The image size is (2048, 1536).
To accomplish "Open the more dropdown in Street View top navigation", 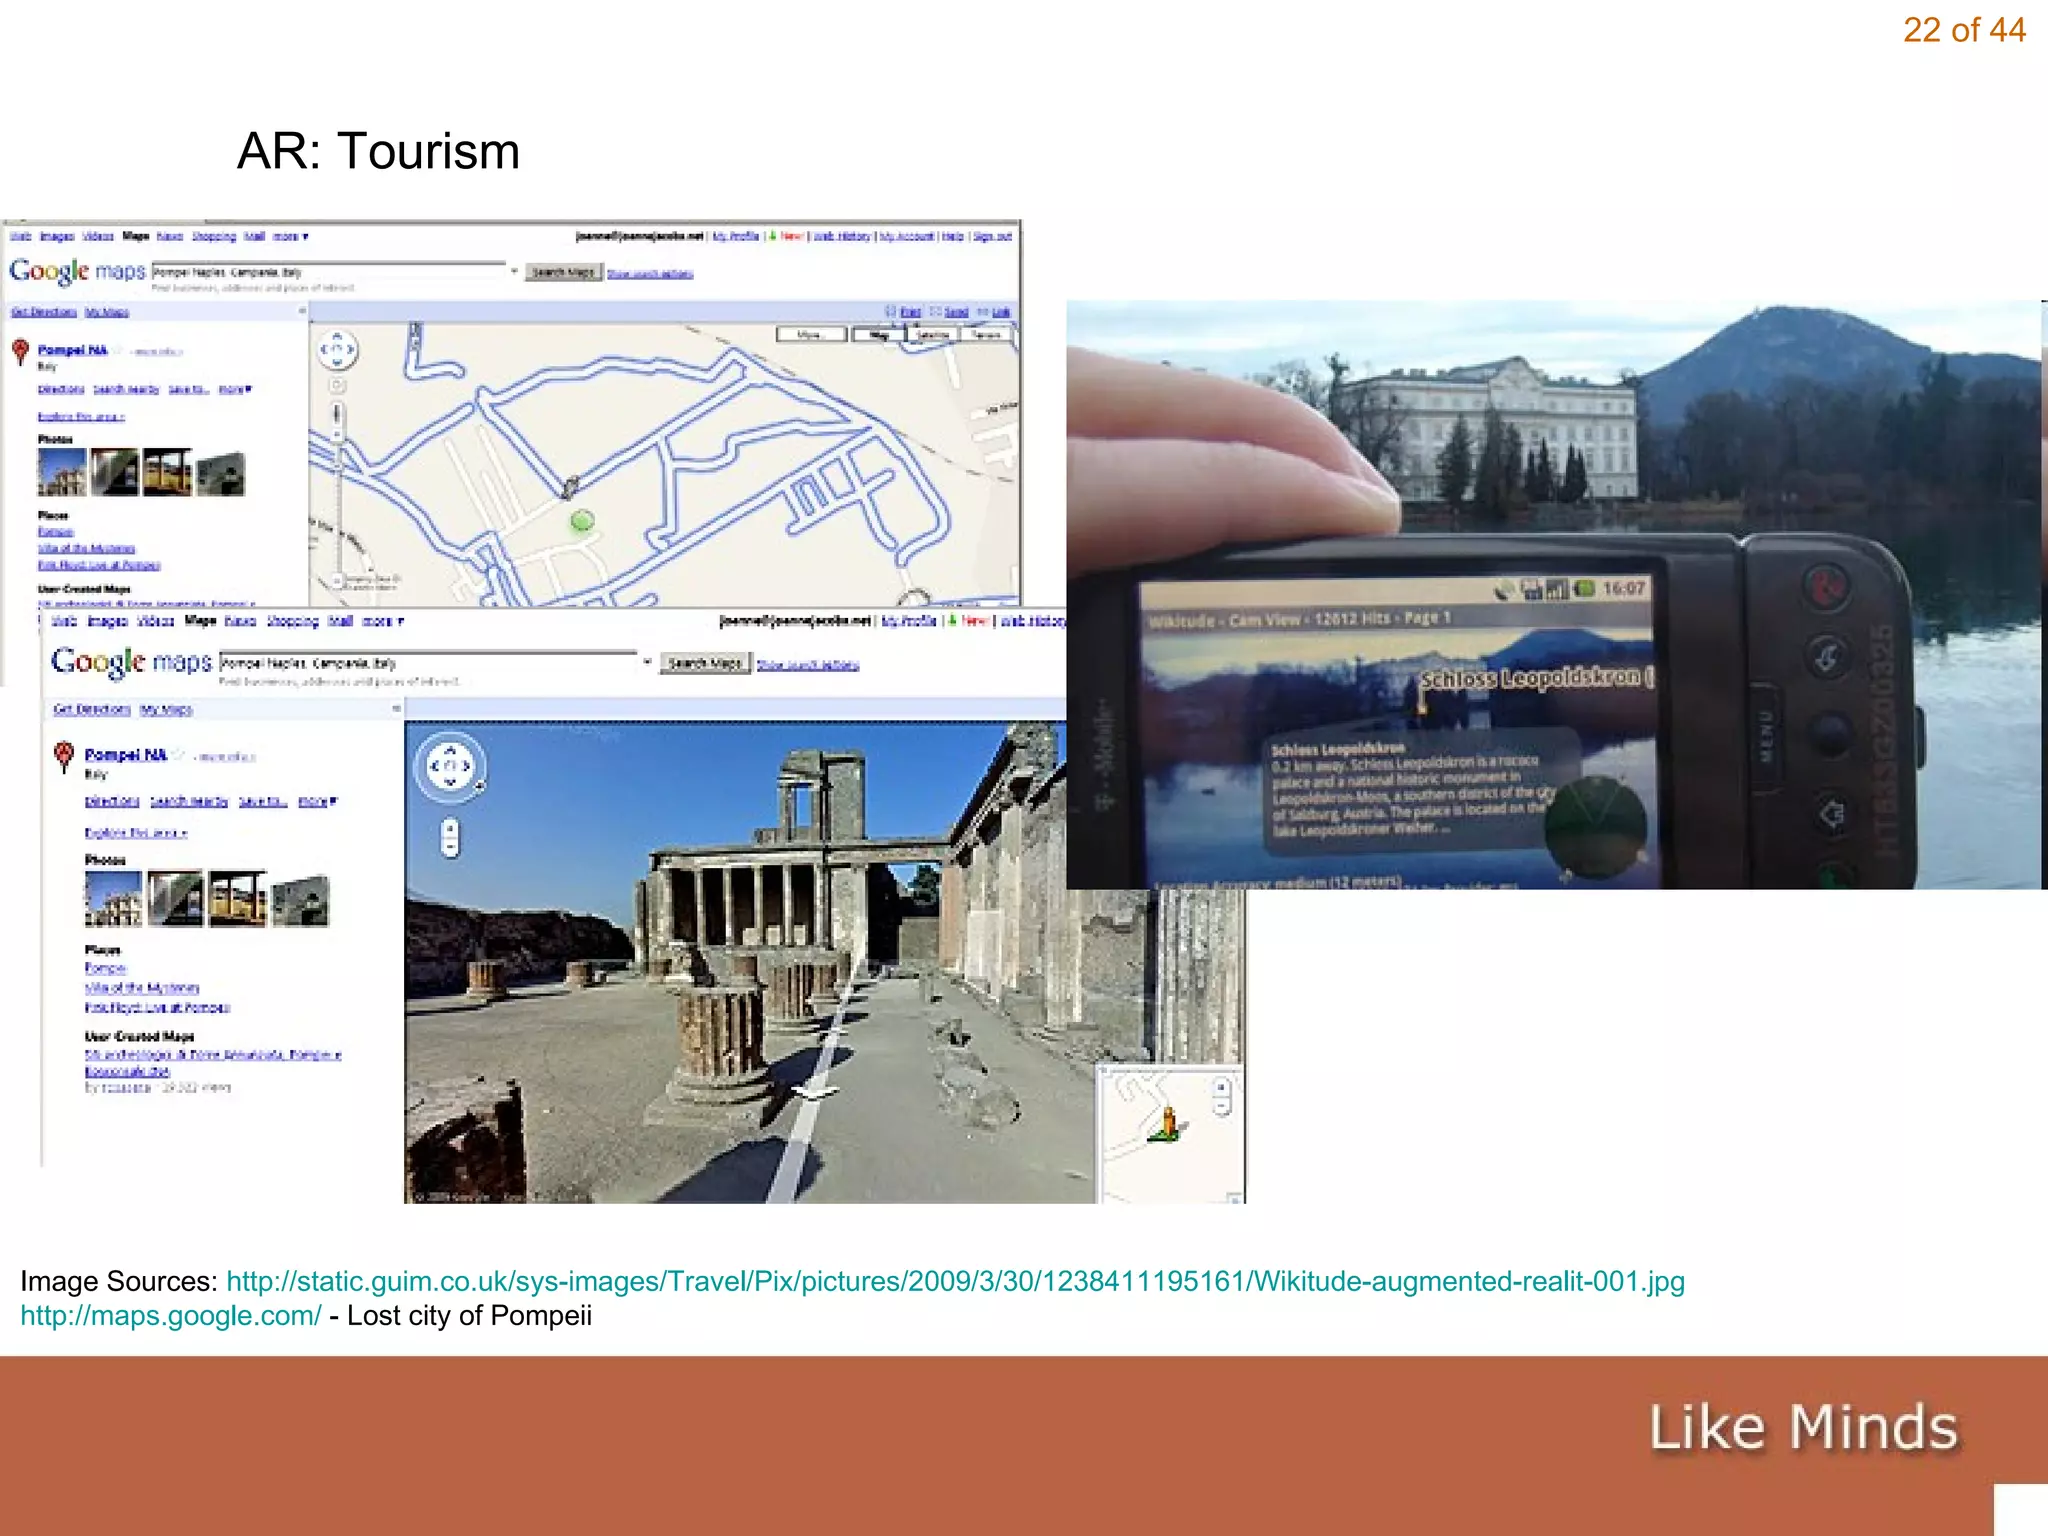I will pos(383,621).
